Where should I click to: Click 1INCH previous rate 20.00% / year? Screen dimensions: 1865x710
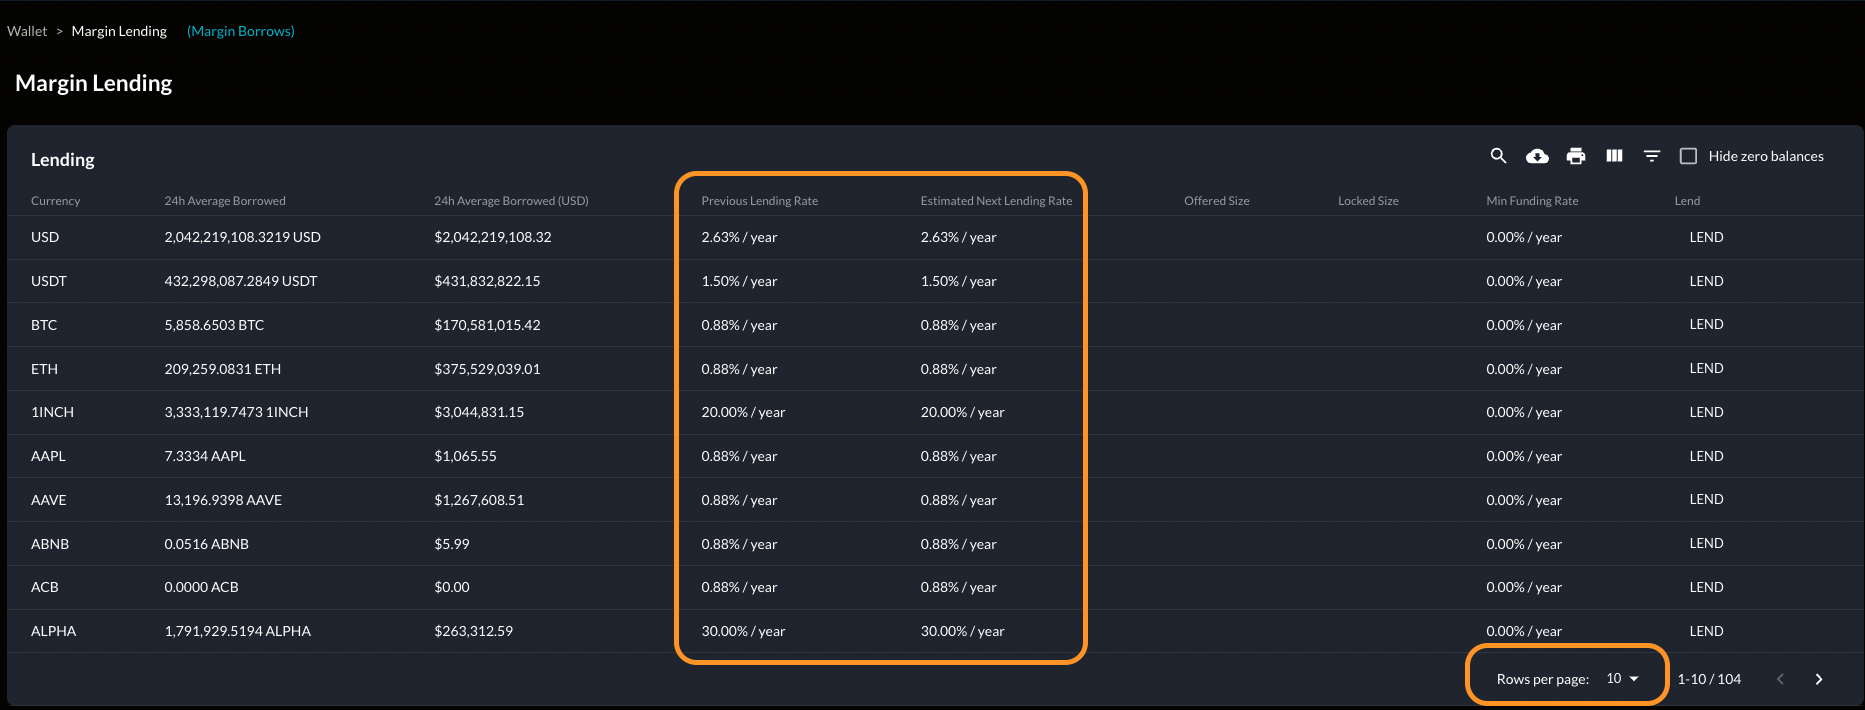(743, 412)
